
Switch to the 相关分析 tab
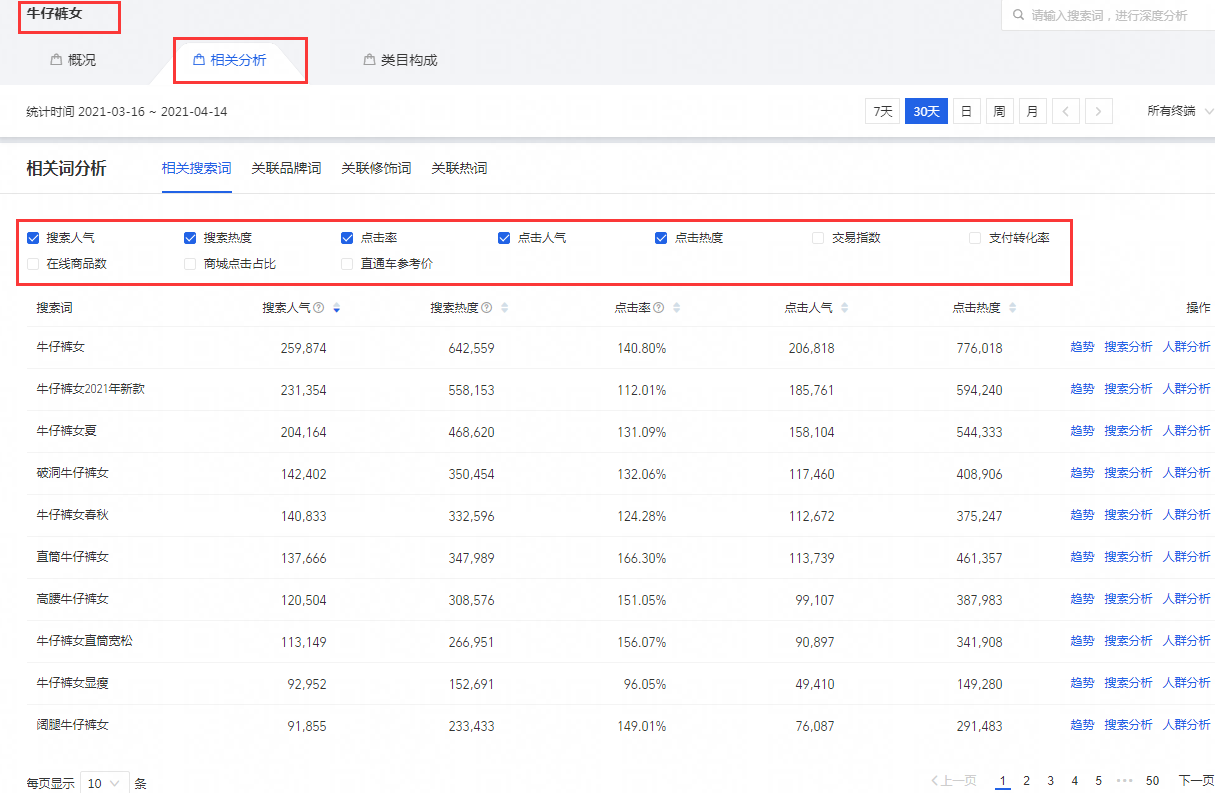point(230,60)
